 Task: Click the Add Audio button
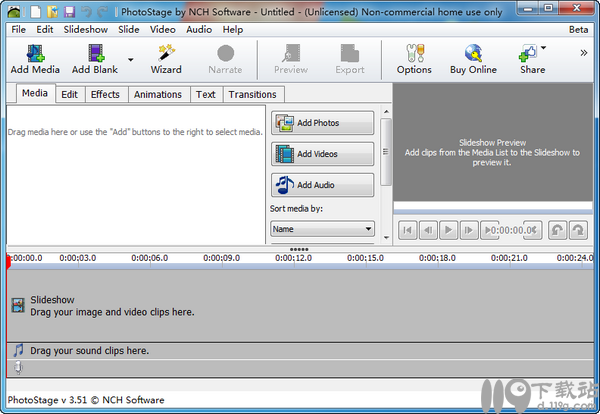coord(323,185)
